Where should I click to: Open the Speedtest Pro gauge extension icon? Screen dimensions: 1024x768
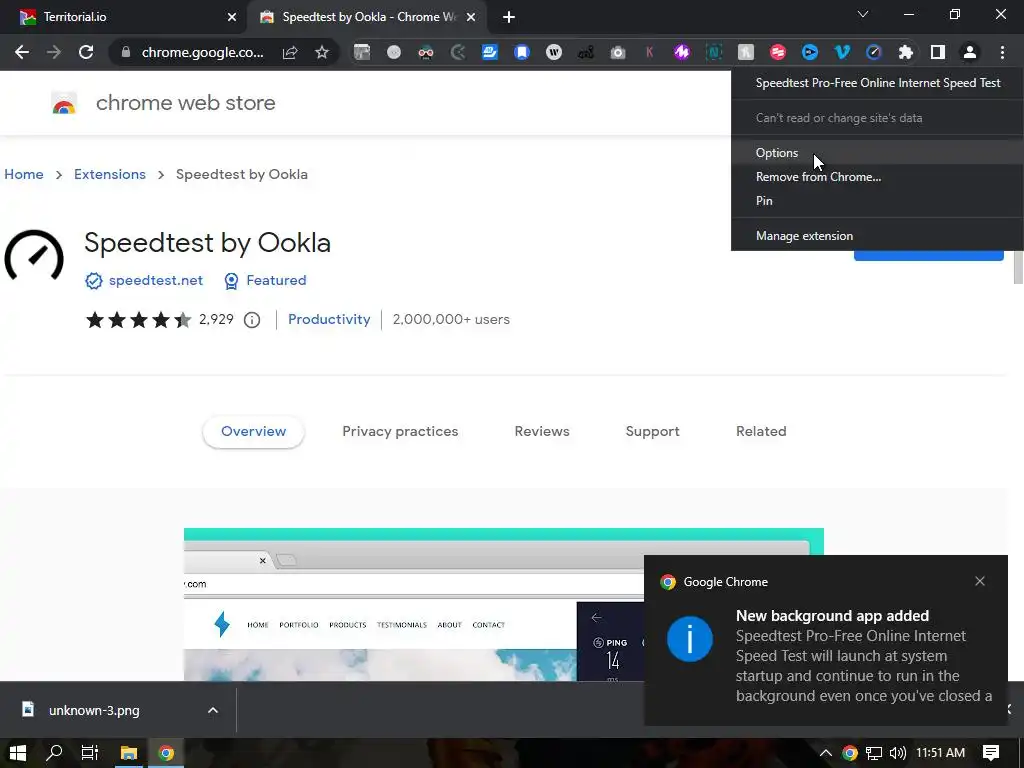click(874, 52)
